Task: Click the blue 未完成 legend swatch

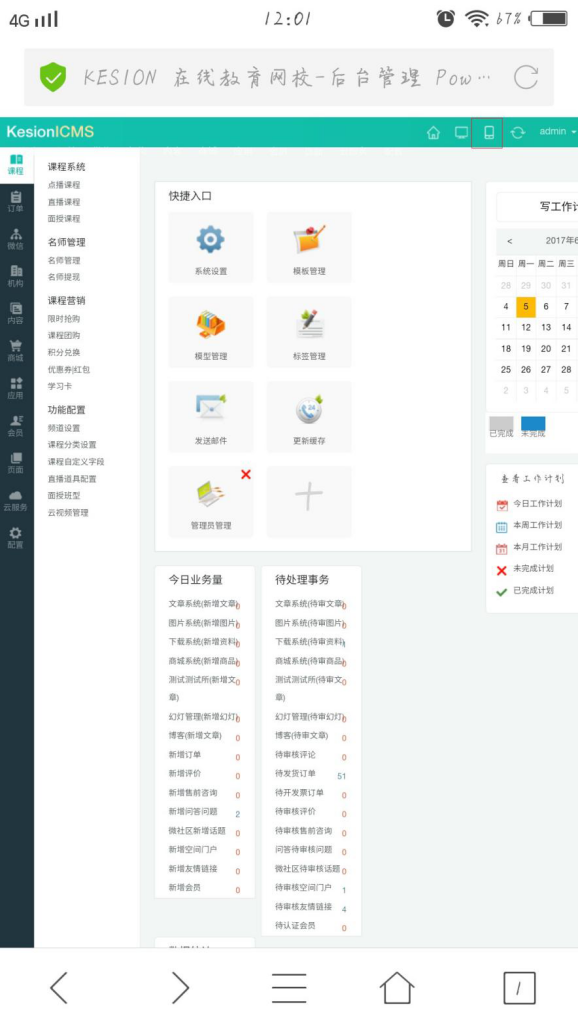Action: (x=533, y=423)
